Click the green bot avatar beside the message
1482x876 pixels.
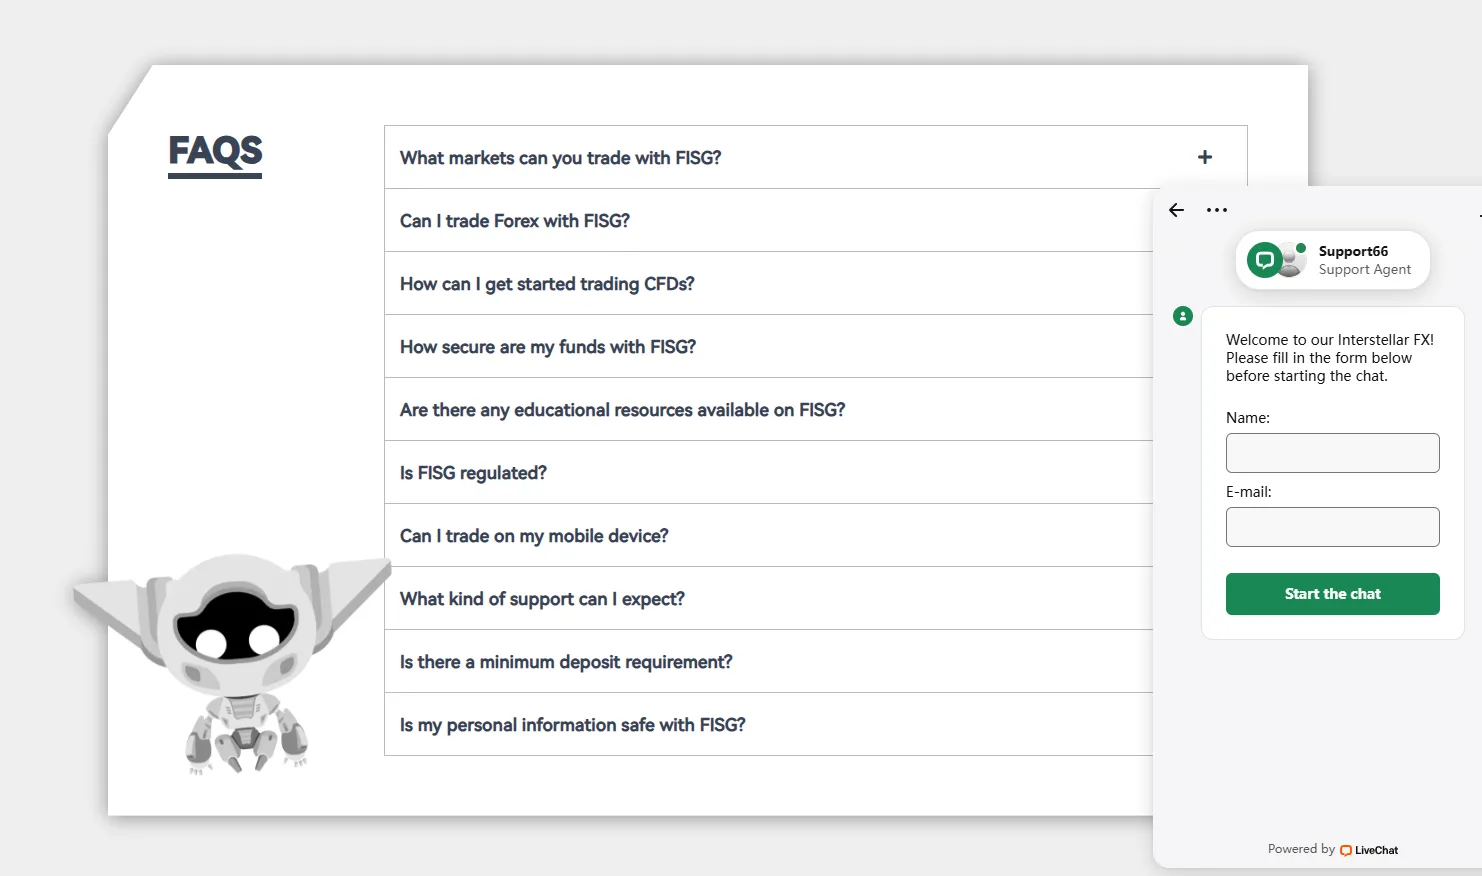tap(1183, 316)
